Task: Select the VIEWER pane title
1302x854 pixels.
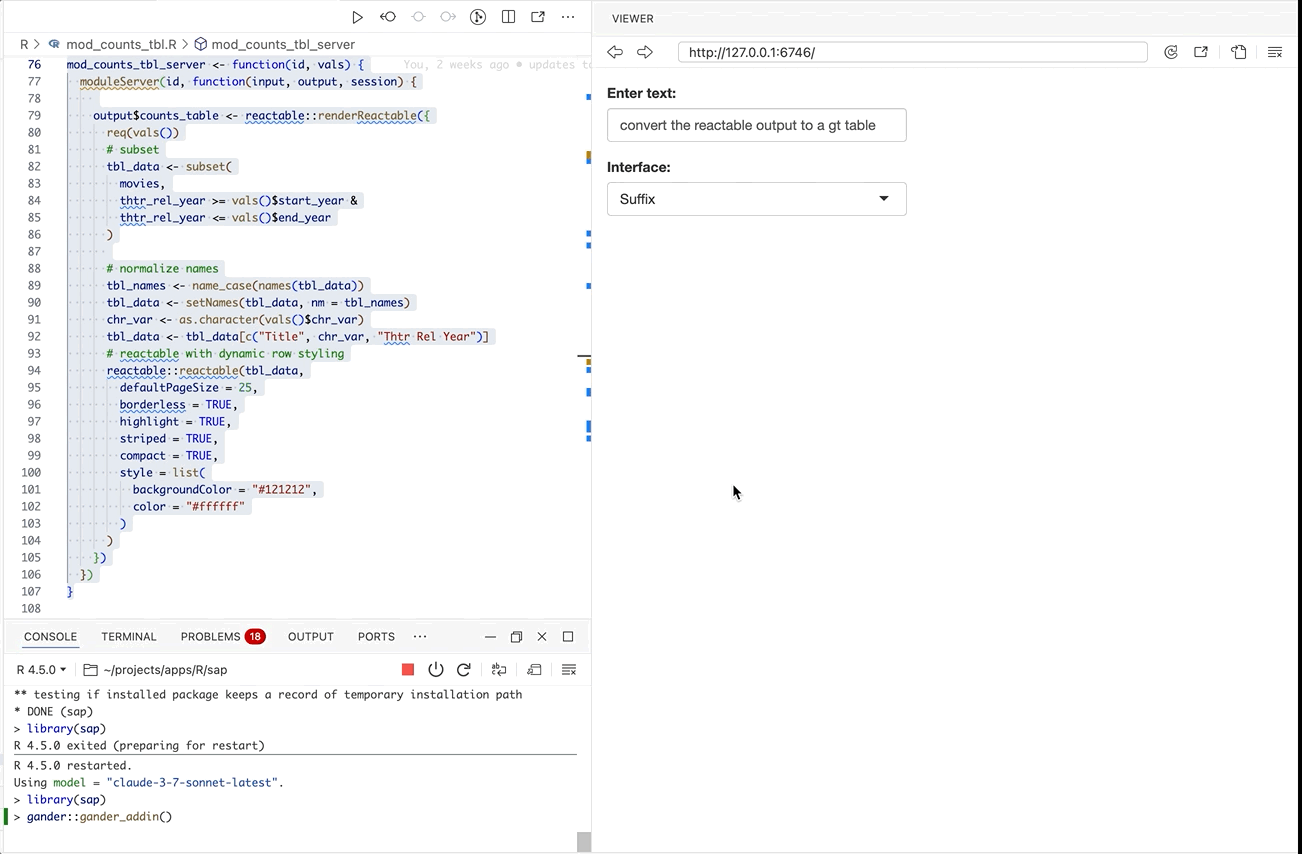Action: coord(633,19)
